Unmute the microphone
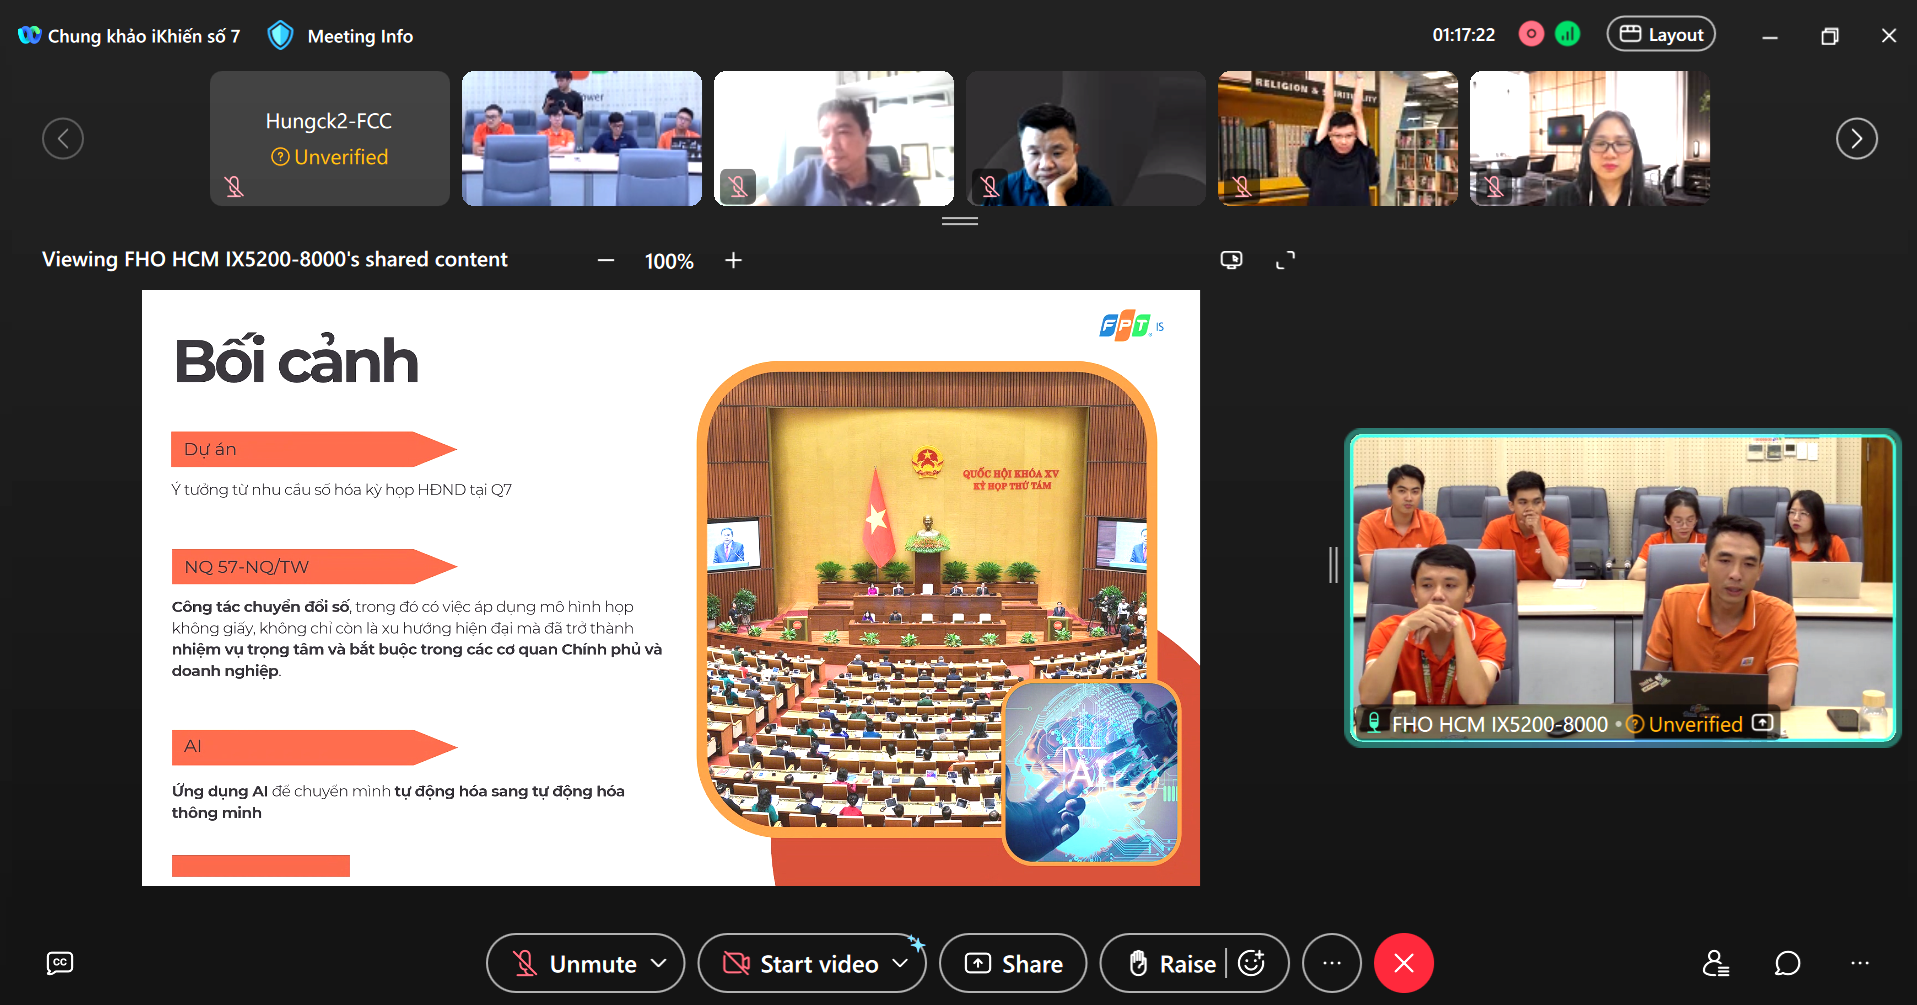 click(574, 964)
